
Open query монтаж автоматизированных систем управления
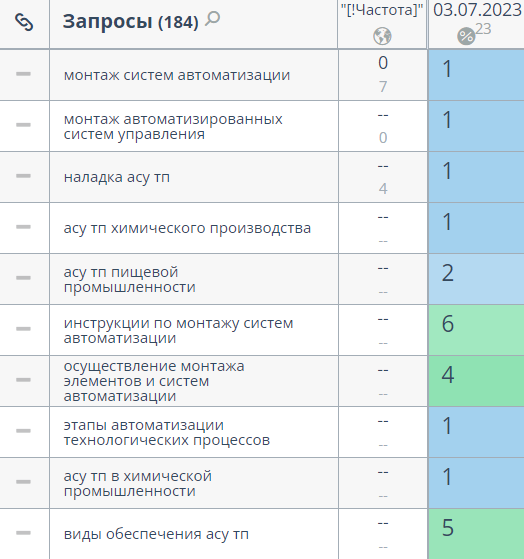(x=173, y=126)
